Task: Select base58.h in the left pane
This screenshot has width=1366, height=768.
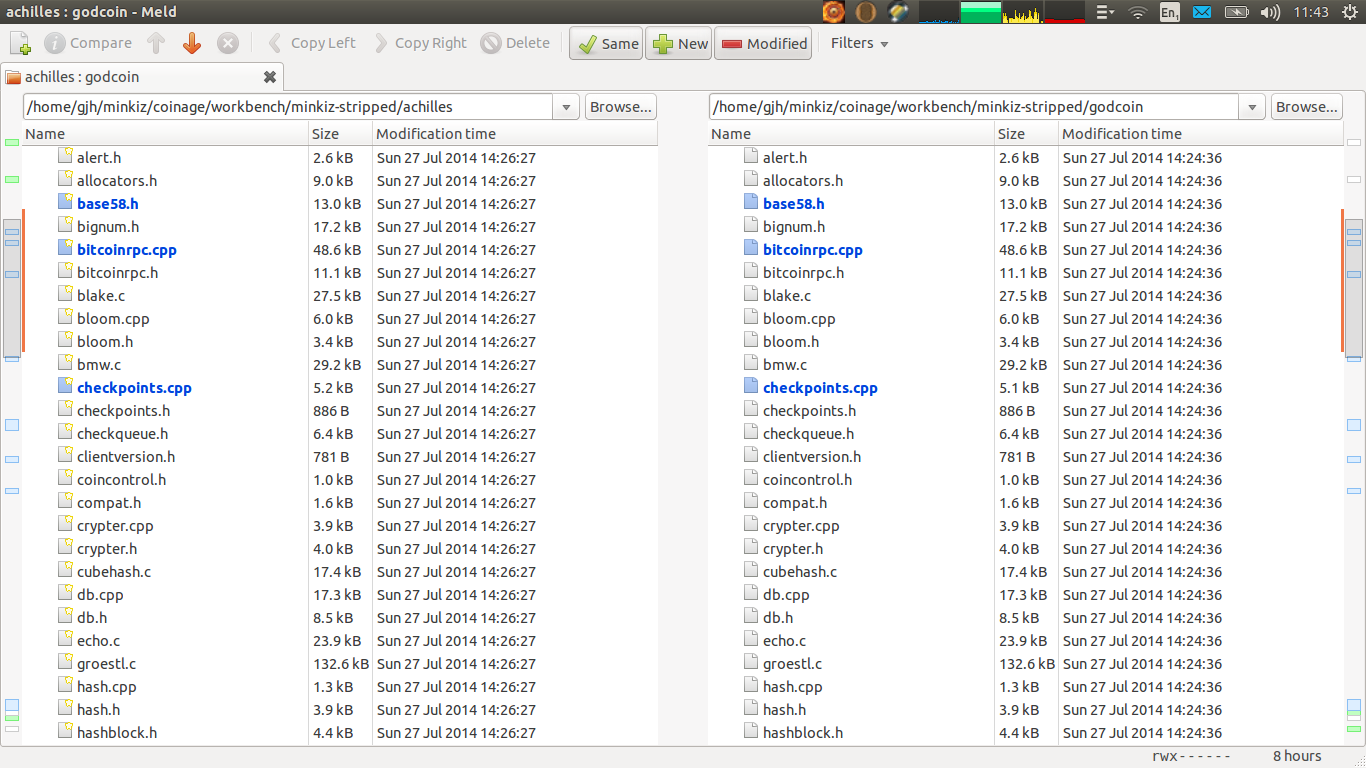Action: click(108, 204)
